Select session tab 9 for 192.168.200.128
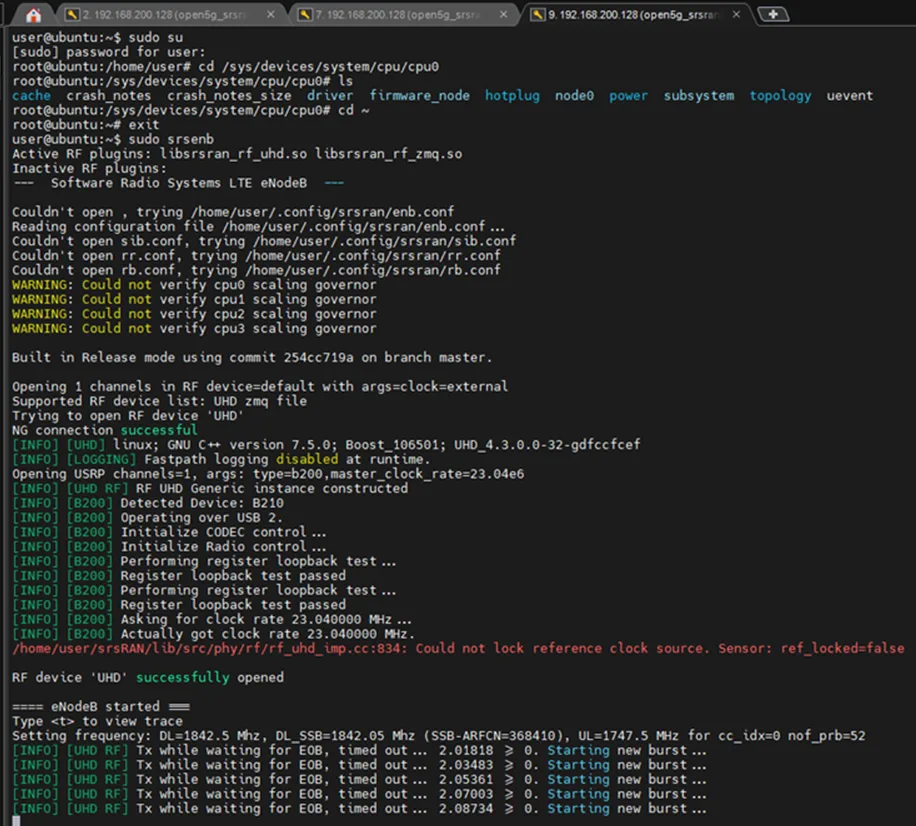916x826 pixels. pos(636,15)
